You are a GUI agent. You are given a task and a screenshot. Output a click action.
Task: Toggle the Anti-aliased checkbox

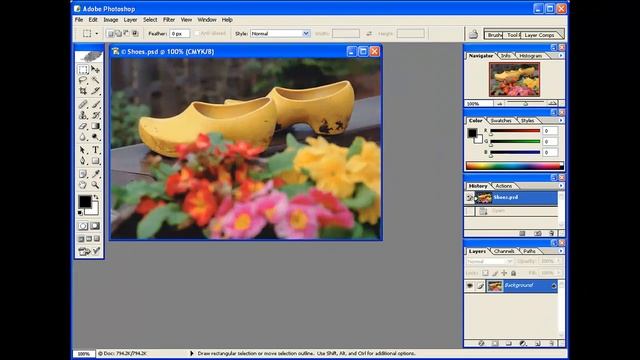click(197, 33)
